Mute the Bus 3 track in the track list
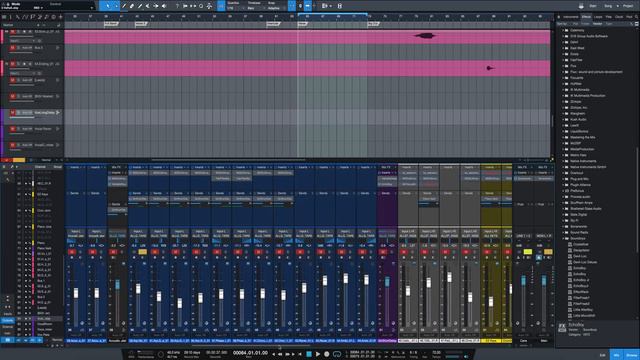Viewport: 640px width, 360px height. 12,48
